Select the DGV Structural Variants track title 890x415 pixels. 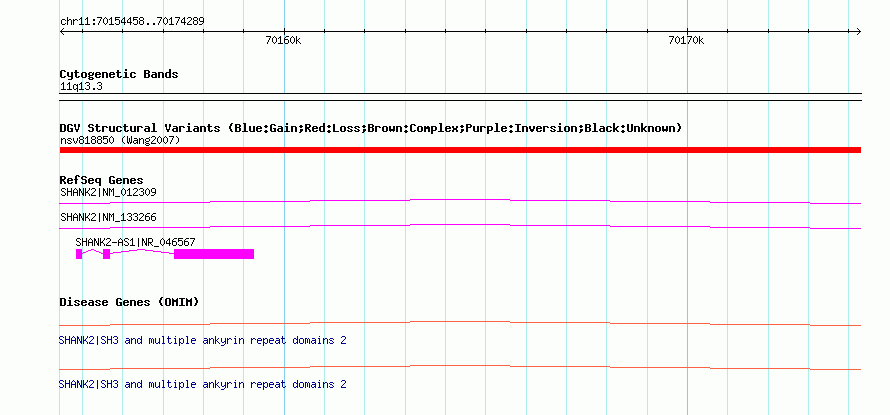[371, 128]
